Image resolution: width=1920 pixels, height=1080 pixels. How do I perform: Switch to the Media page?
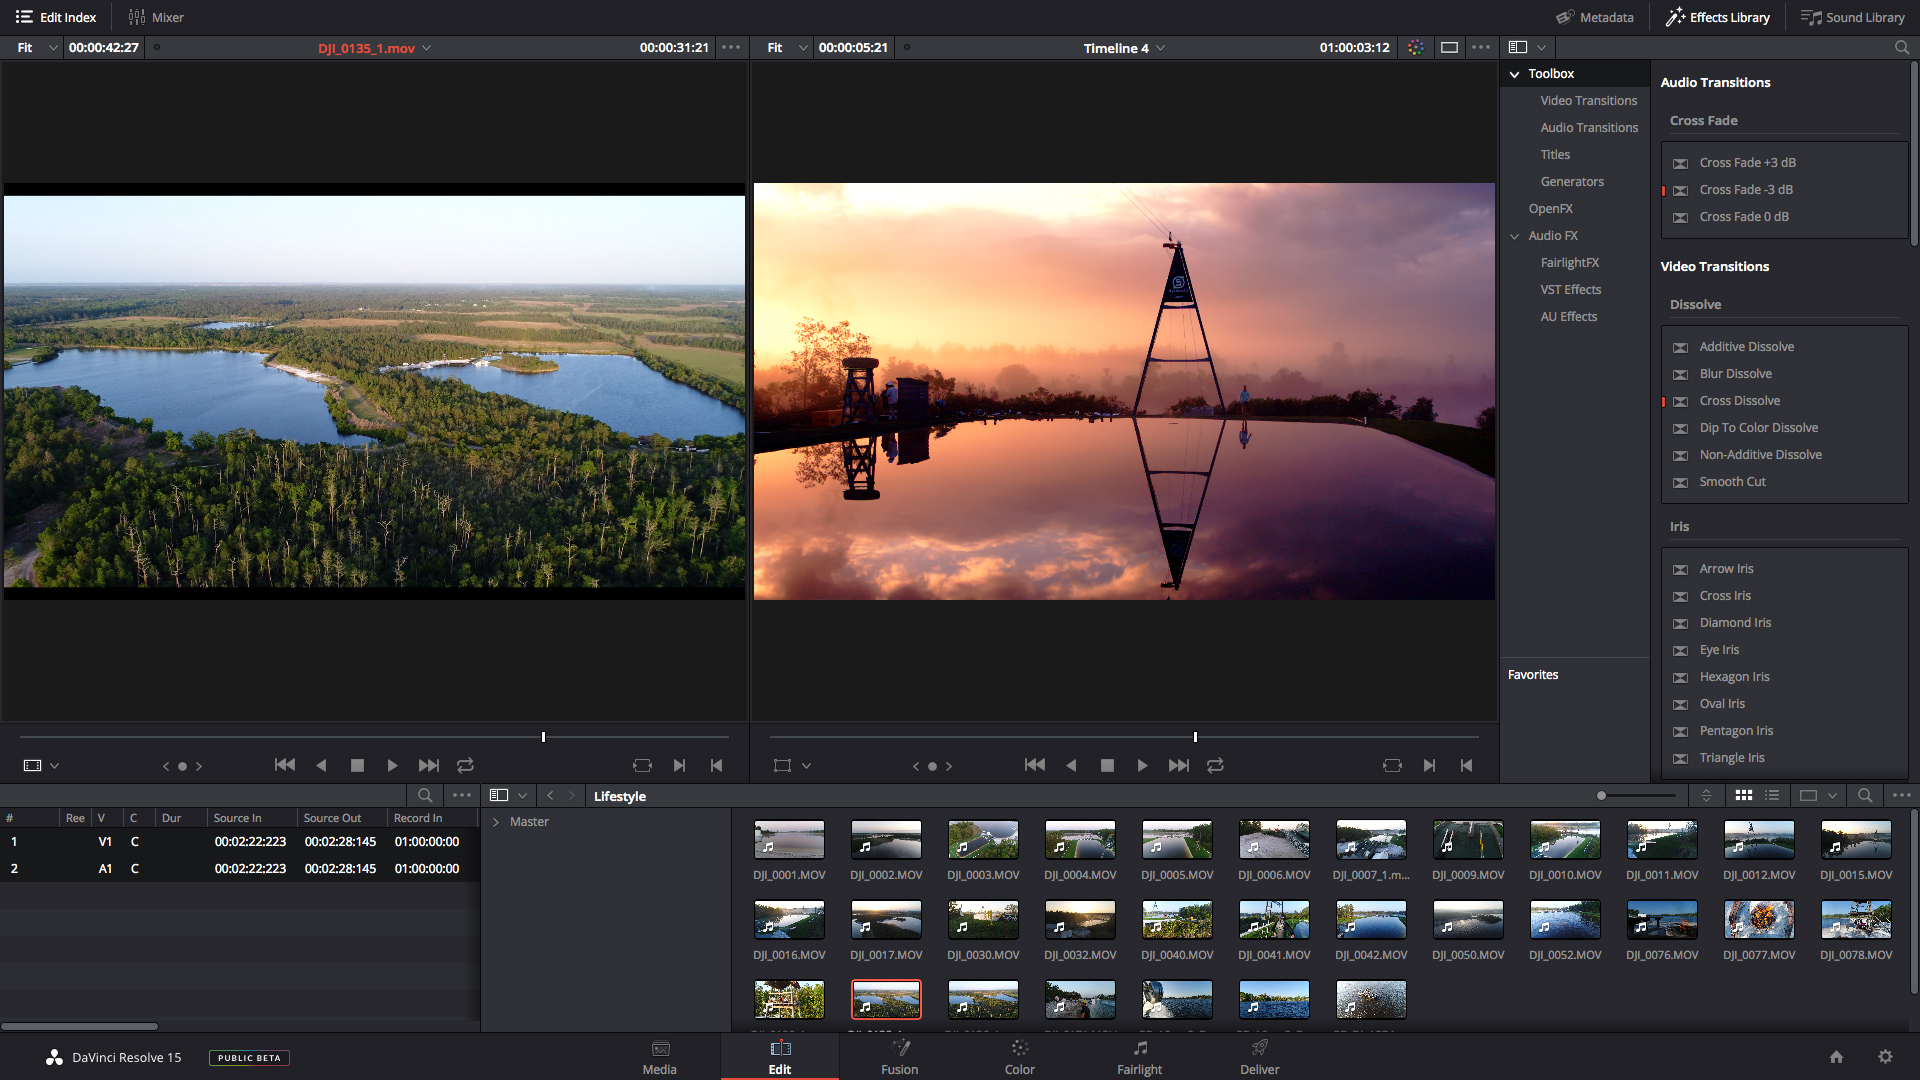point(660,1057)
